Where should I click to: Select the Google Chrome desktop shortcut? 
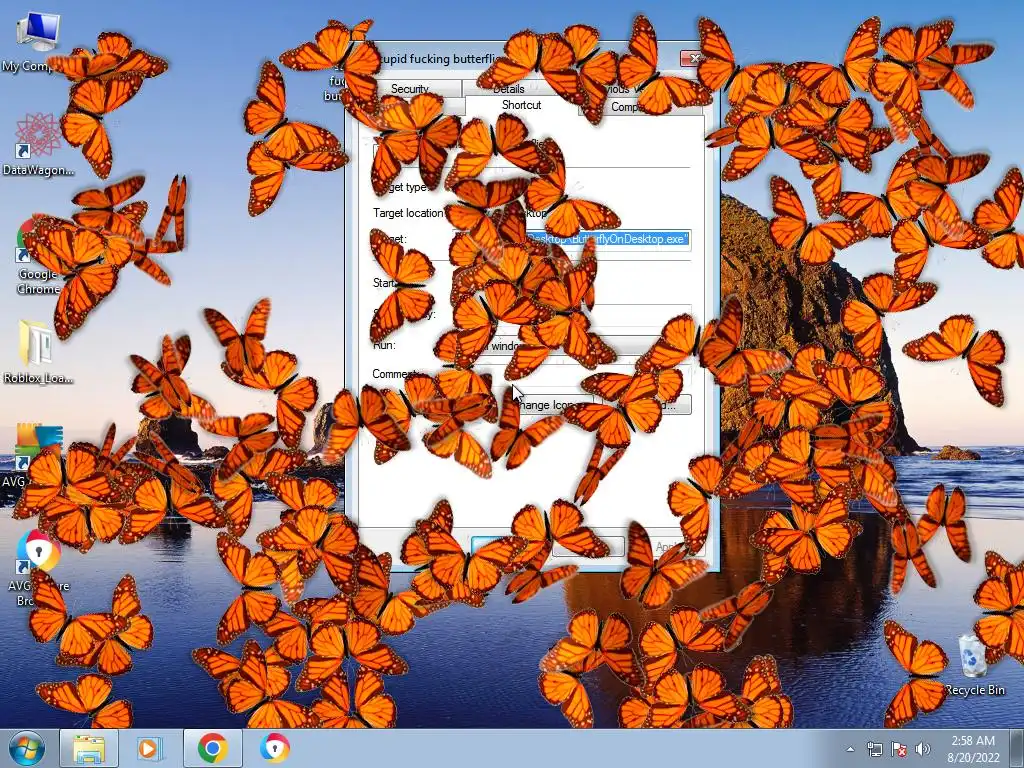37,256
